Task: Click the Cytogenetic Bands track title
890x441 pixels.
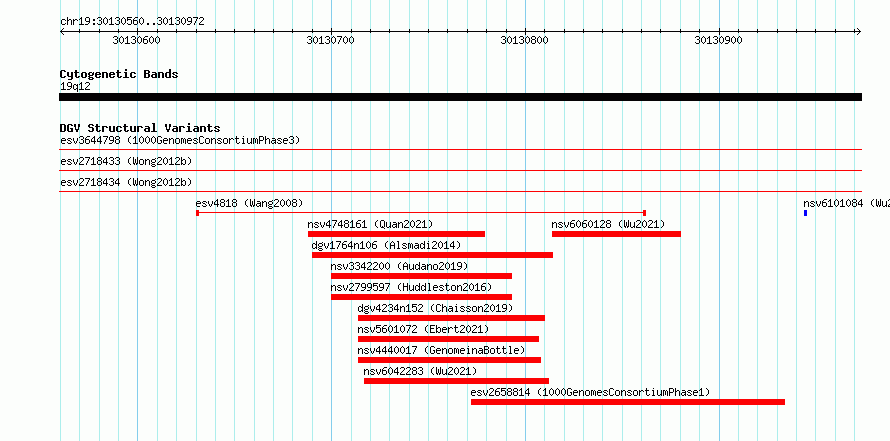Action: (x=119, y=74)
